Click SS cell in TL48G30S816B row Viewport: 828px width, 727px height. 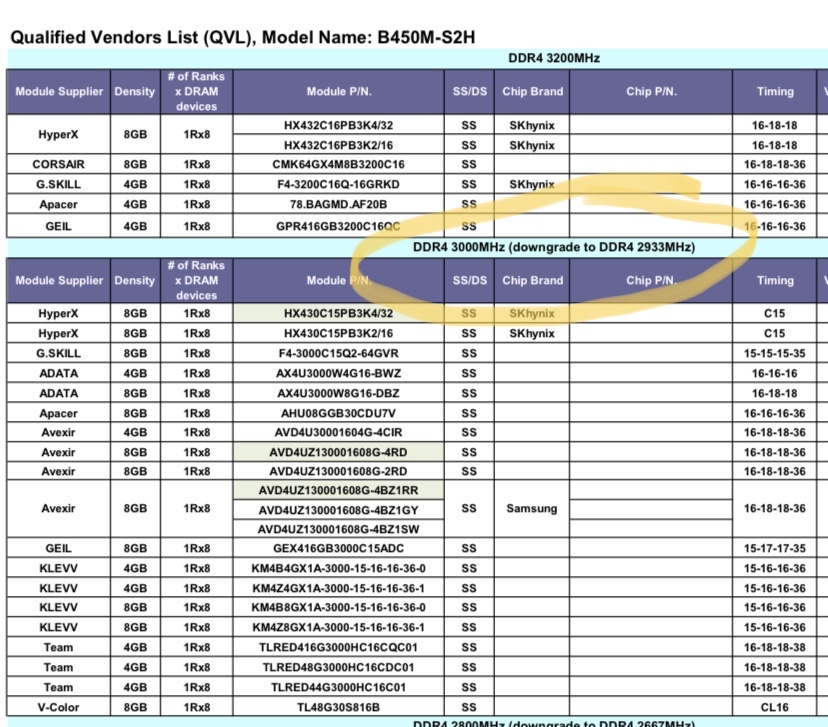coord(469,708)
